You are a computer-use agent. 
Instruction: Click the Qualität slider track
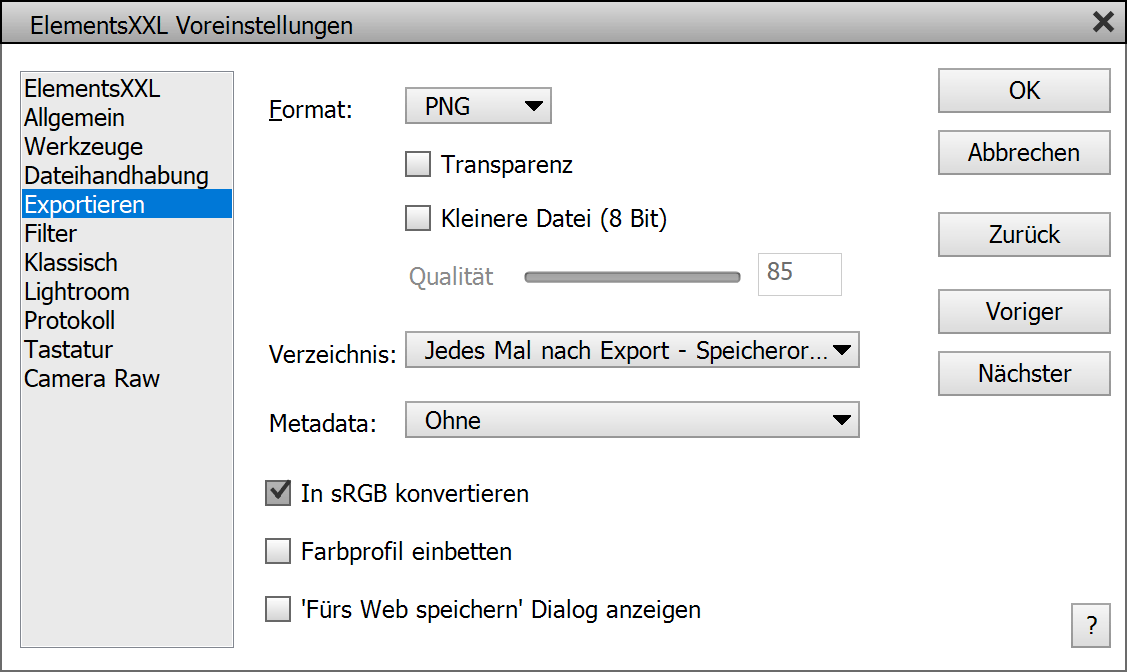pos(632,277)
